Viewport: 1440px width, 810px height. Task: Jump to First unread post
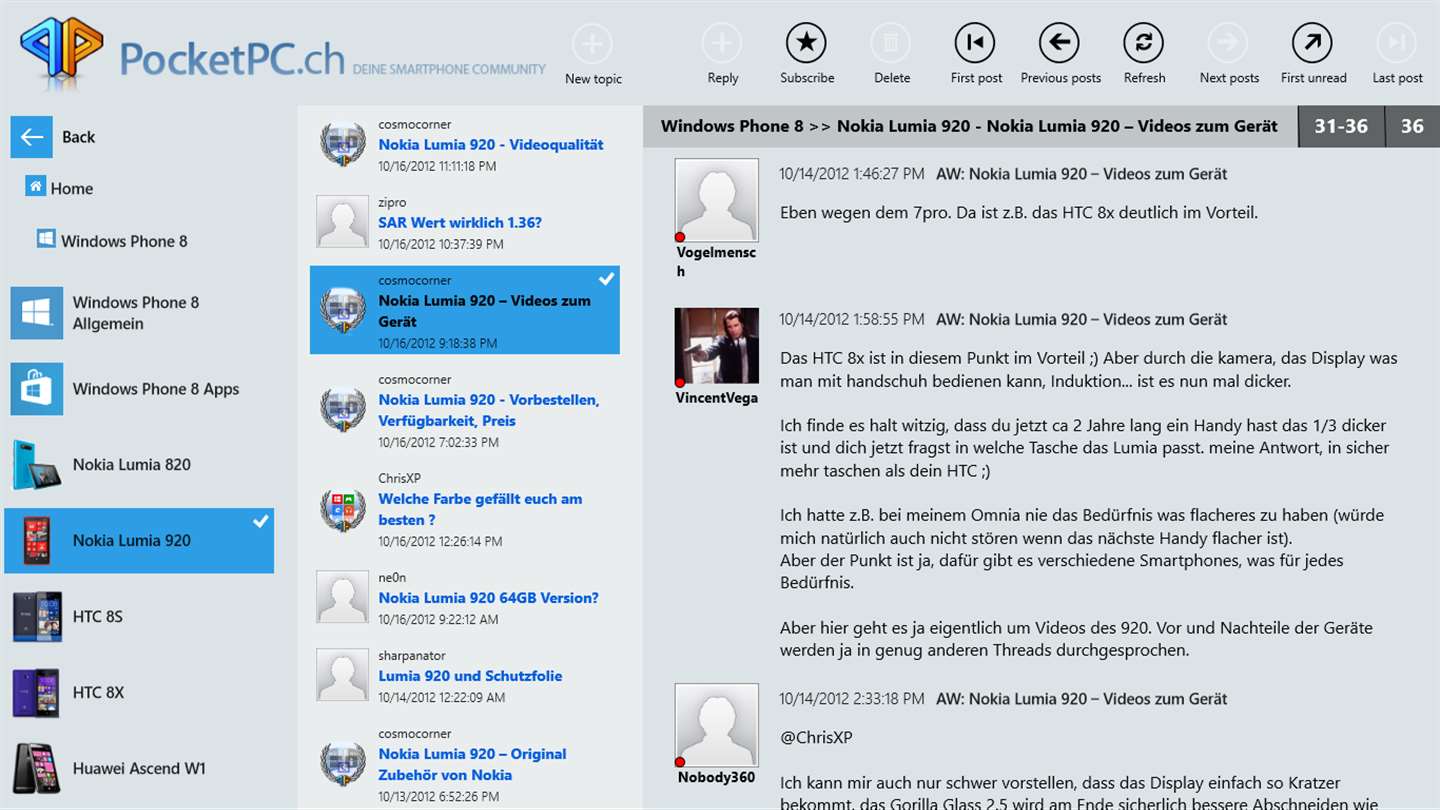(1313, 43)
